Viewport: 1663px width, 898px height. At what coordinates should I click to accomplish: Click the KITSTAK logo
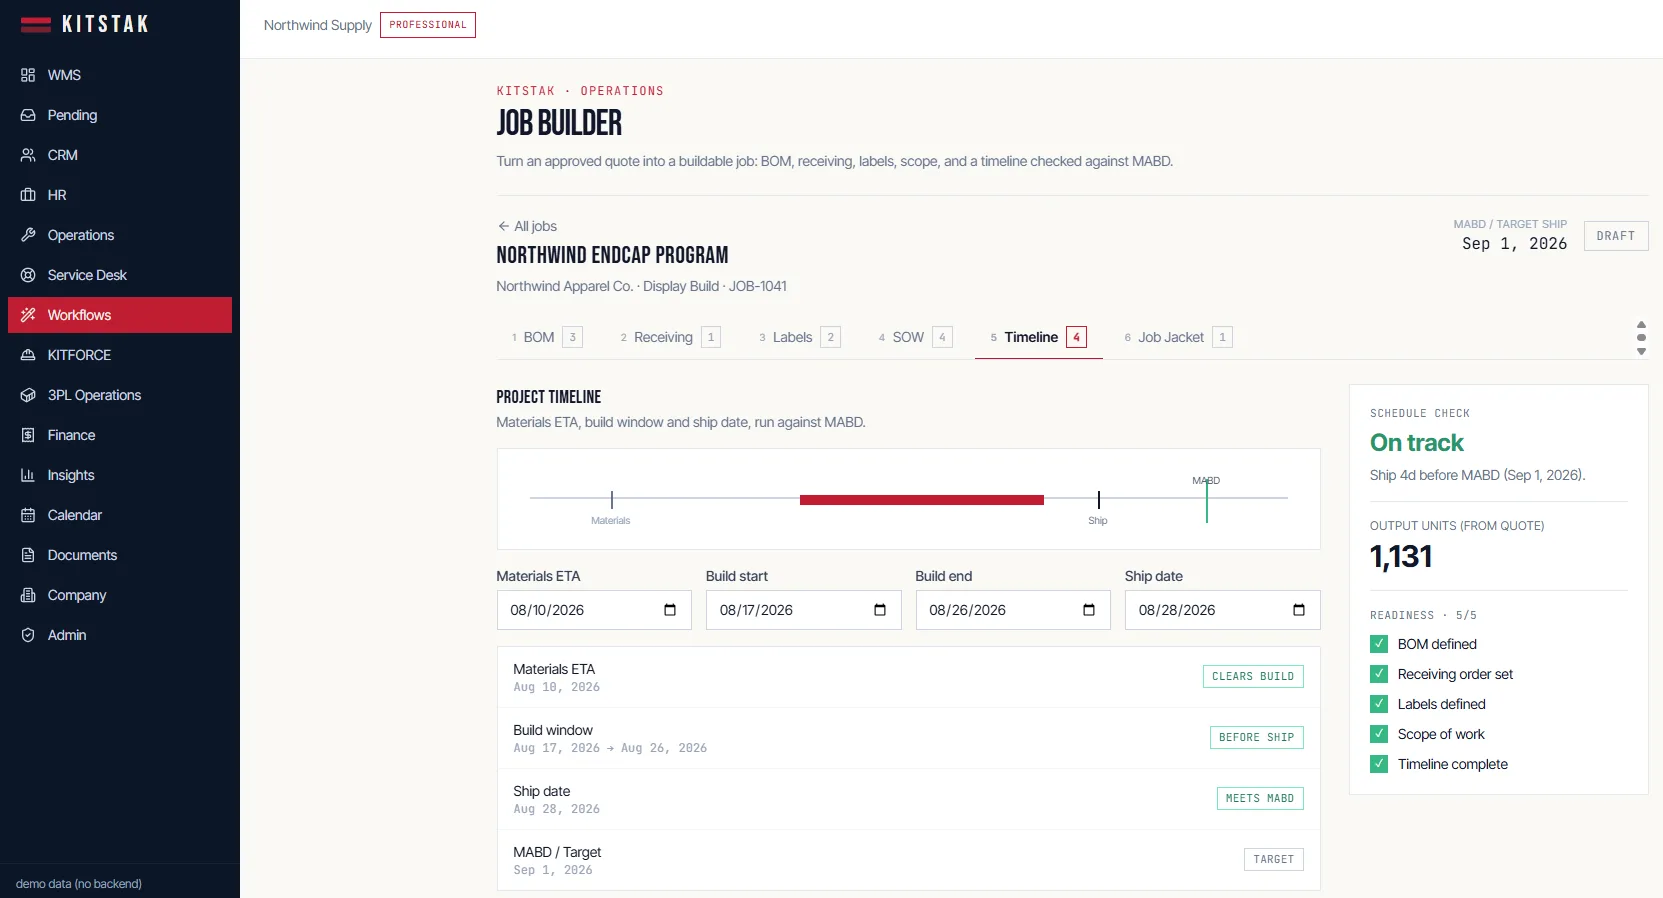[85, 24]
